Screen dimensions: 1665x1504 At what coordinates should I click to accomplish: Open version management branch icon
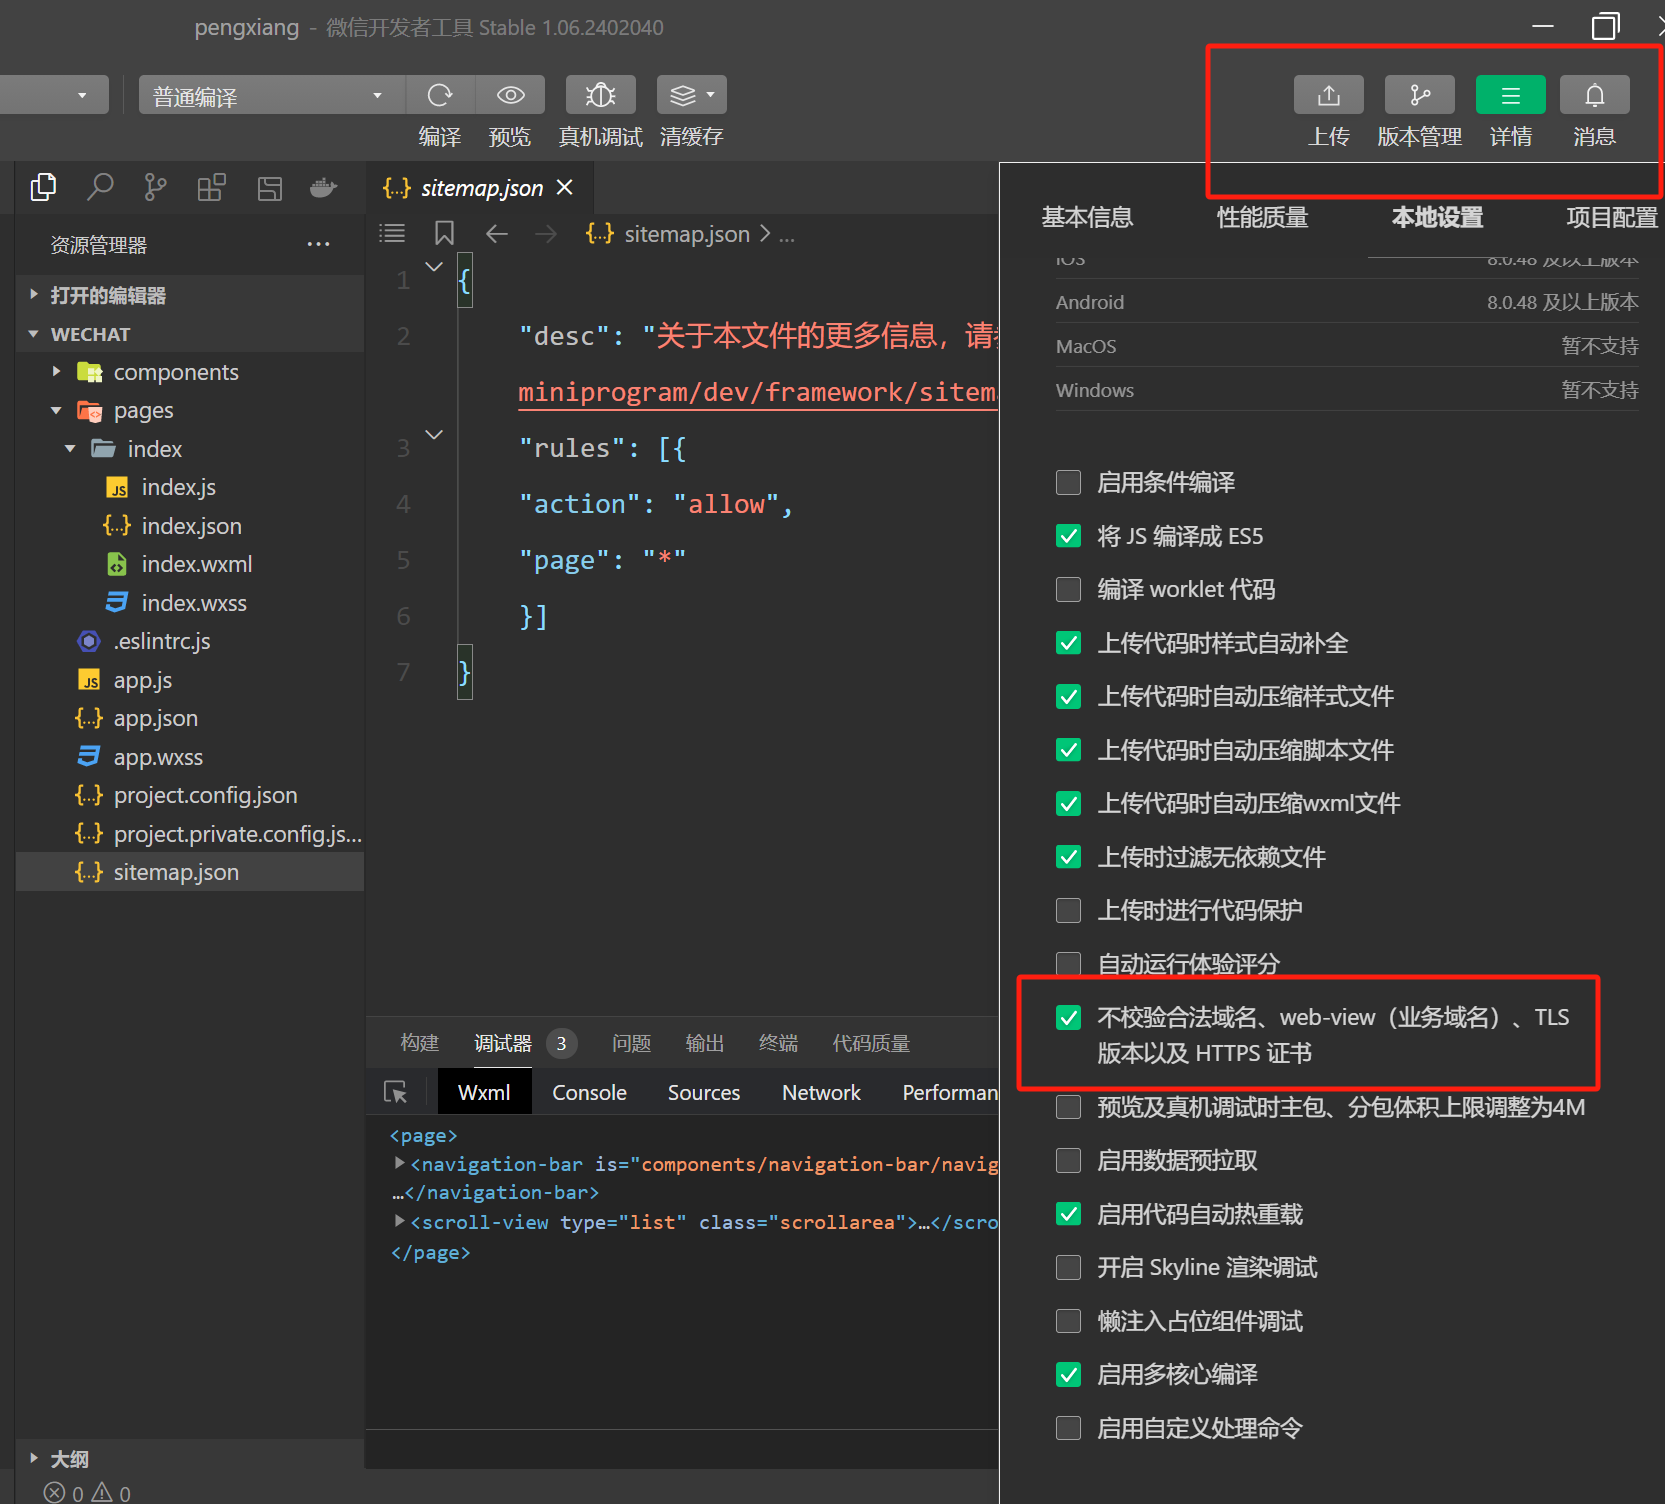(1419, 95)
